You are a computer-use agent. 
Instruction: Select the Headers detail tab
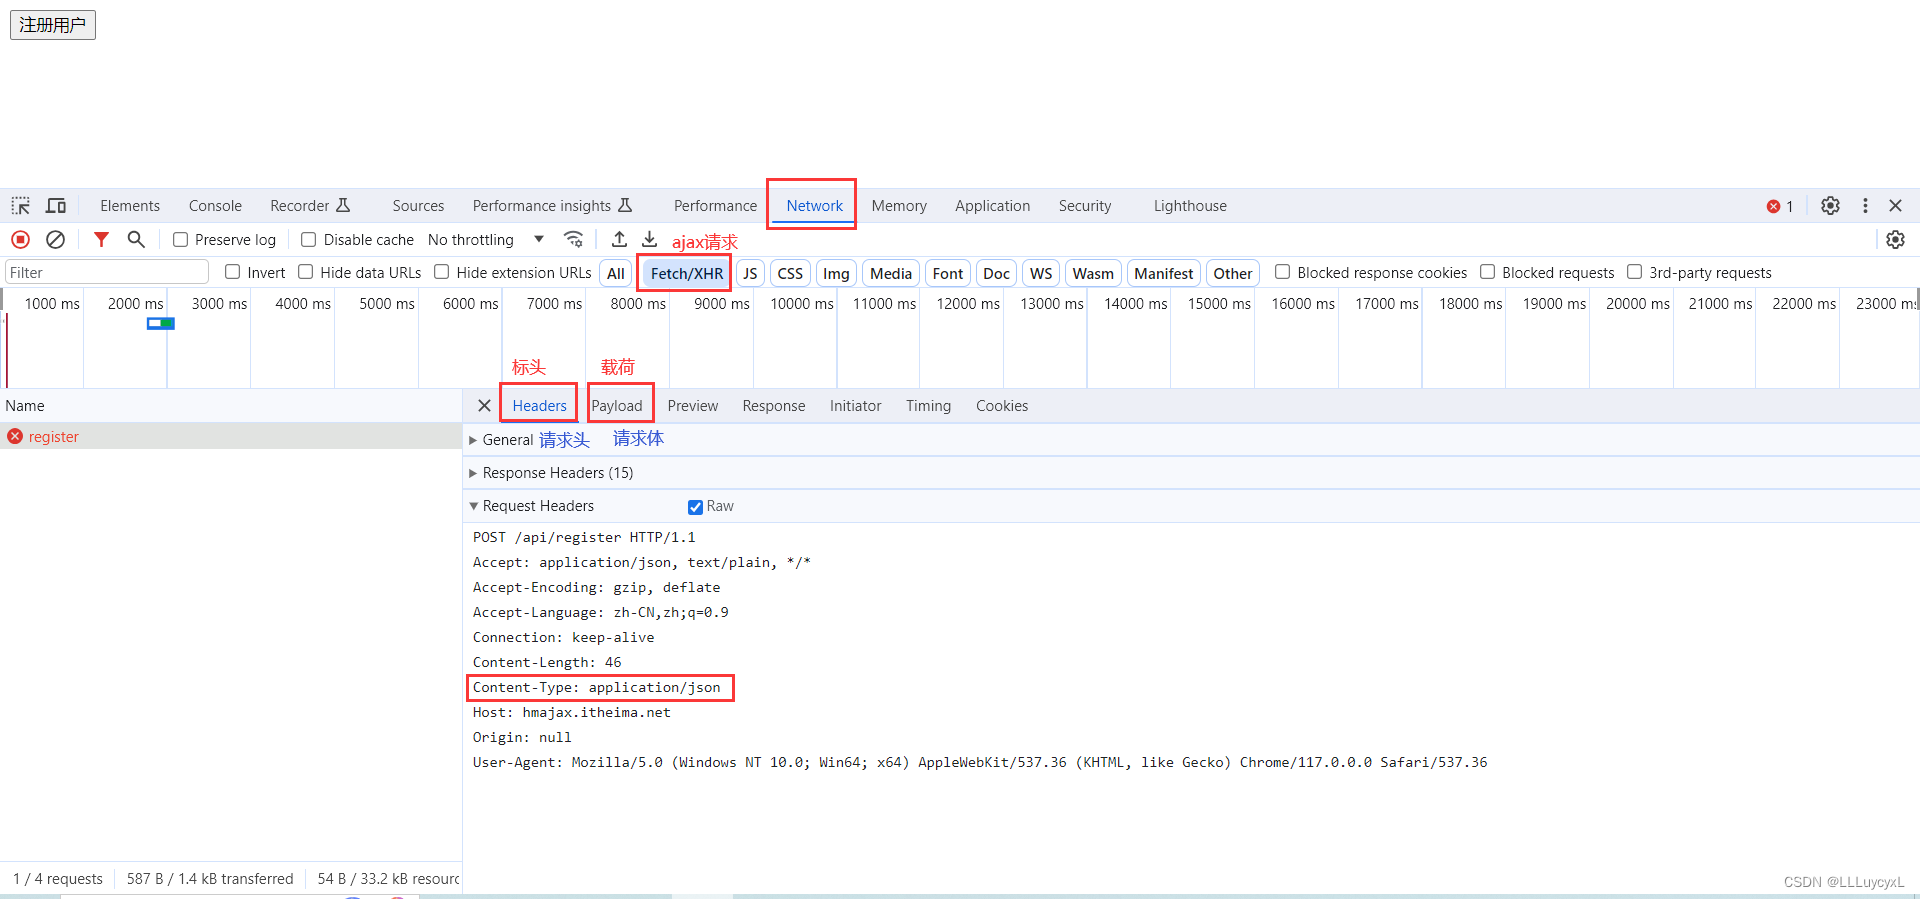[539, 406]
